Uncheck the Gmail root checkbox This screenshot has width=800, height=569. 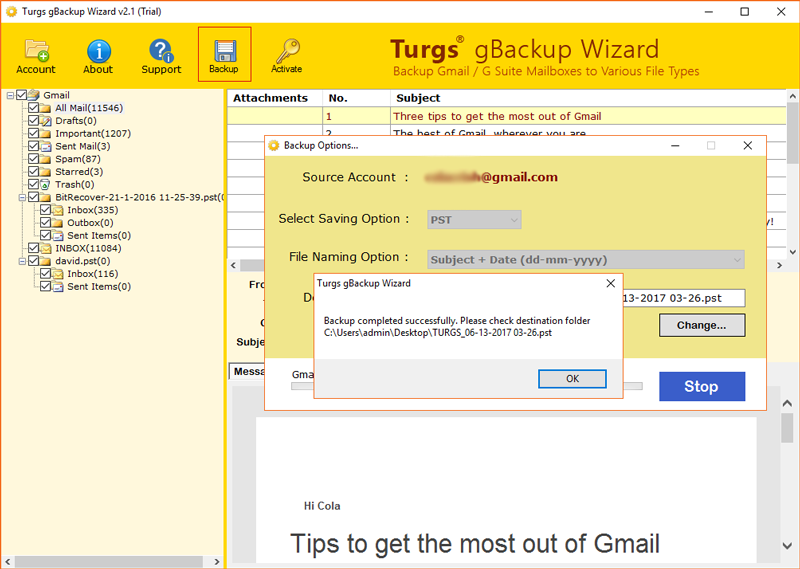[21, 95]
